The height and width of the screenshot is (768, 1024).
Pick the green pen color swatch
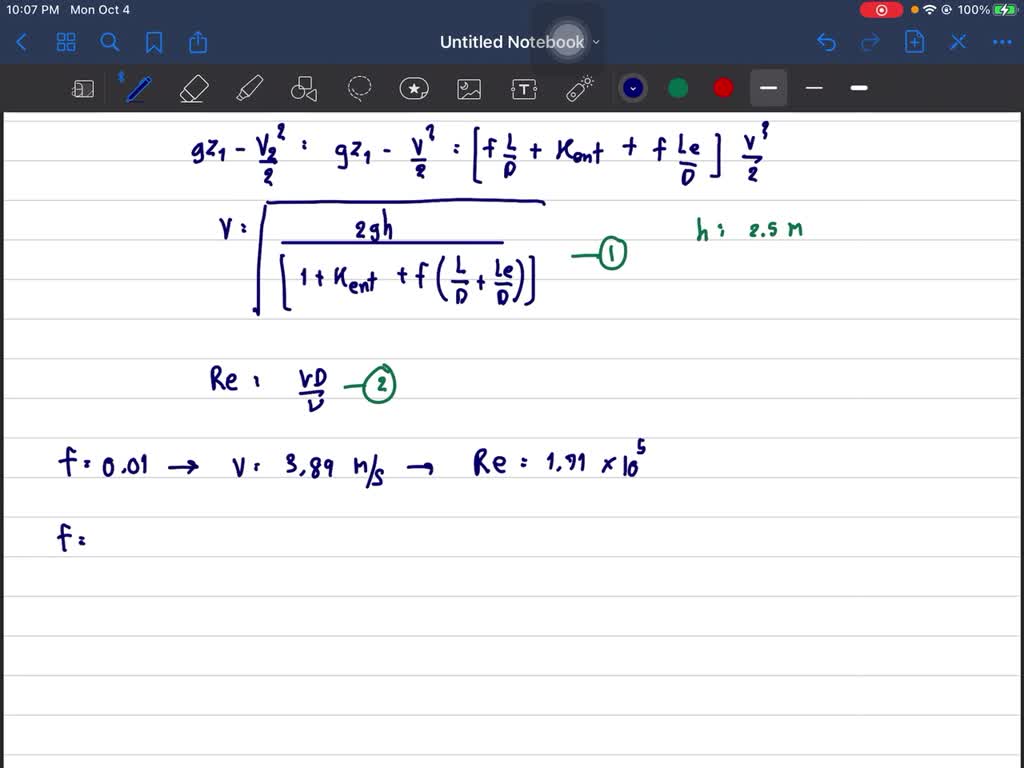pyautogui.click(x=678, y=88)
